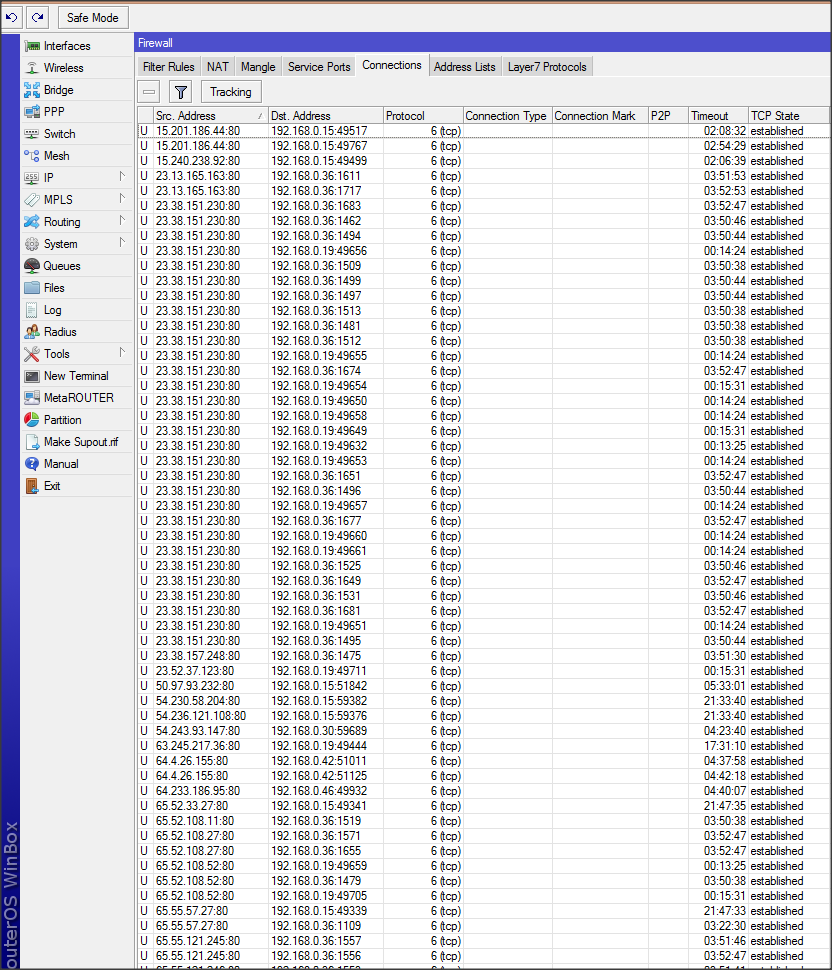
Task: Expand the System submenu arrow
Action: tap(122, 242)
